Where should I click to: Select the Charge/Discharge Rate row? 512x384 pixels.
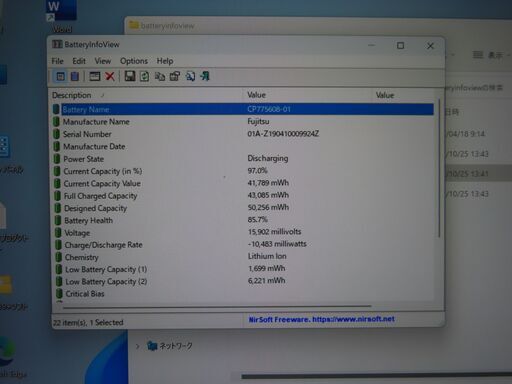point(243,245)
